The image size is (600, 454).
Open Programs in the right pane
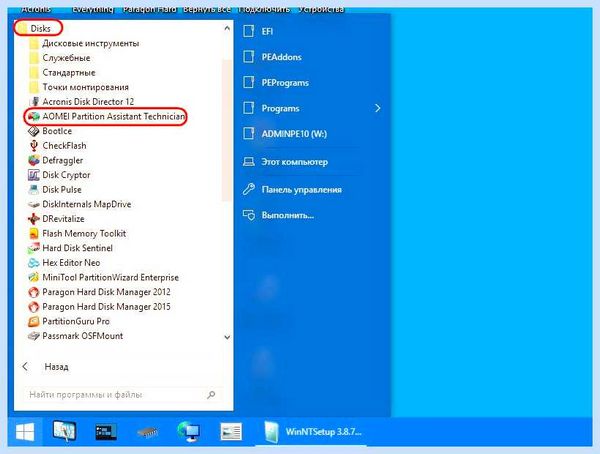280,108
